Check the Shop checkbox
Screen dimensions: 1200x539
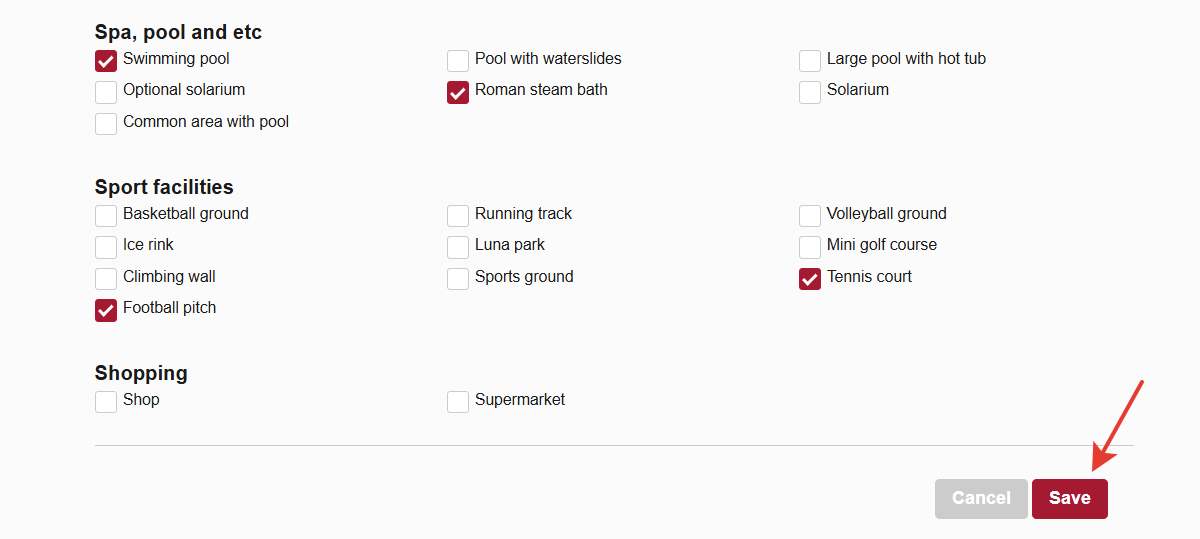pyautogui.click(x=106, y=402)
